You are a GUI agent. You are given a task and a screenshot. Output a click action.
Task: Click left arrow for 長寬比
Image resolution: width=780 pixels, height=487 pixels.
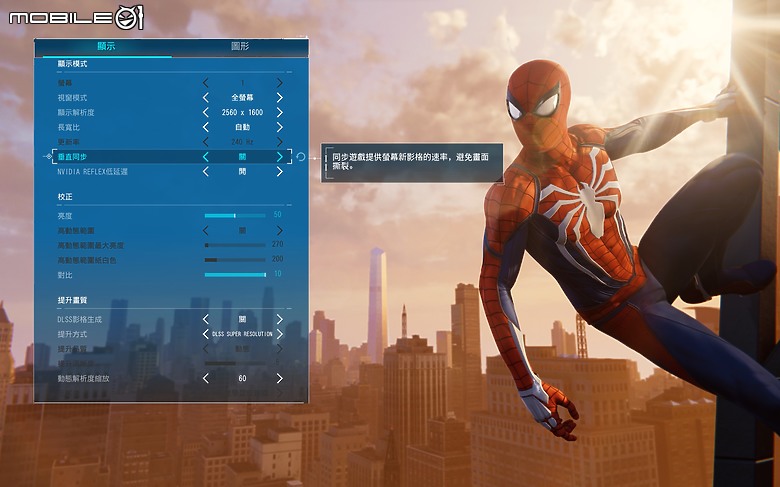205,127
